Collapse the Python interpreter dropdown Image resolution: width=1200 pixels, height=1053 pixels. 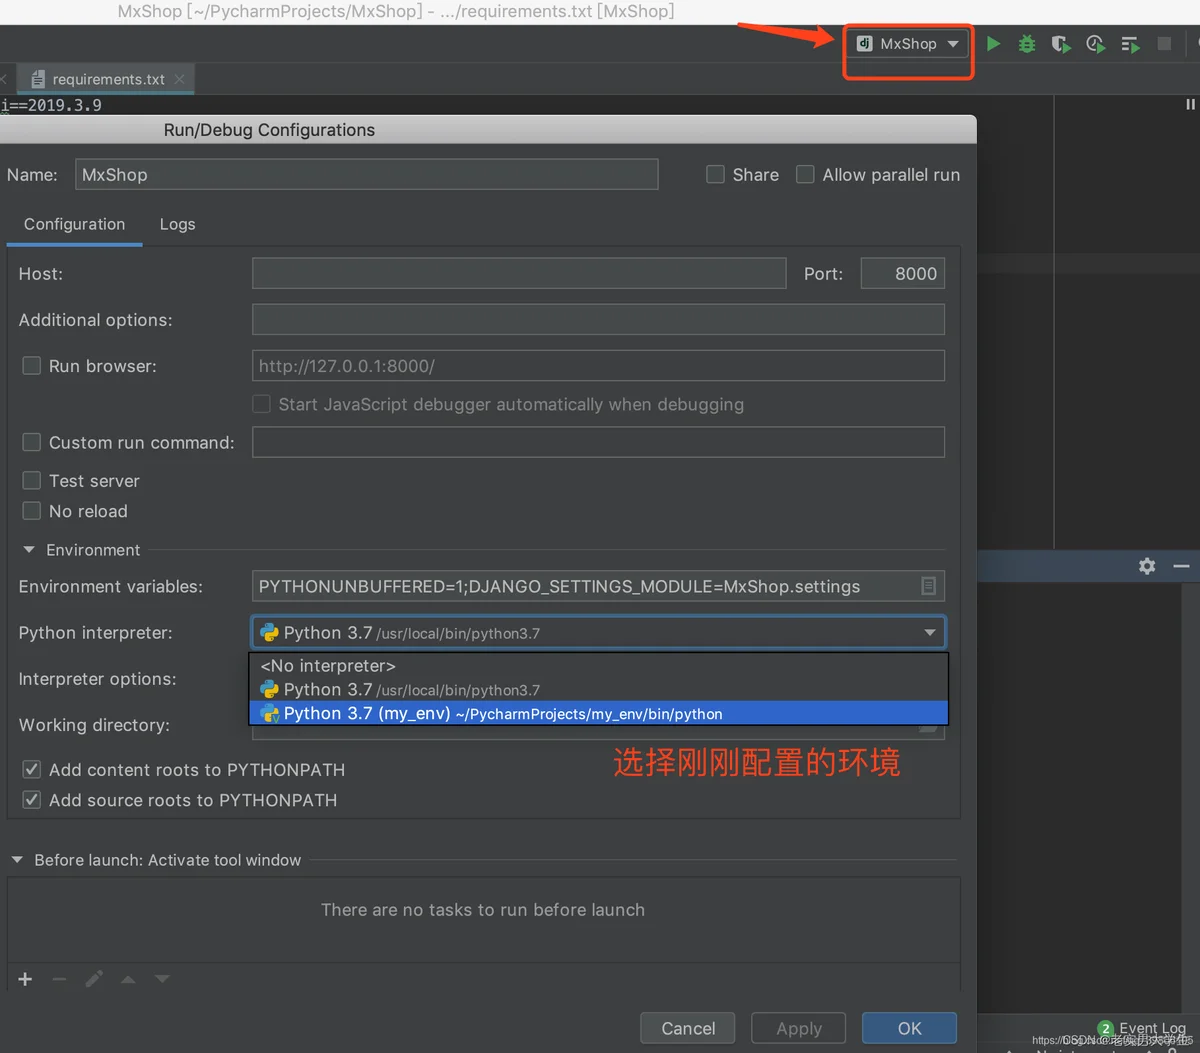click(930, 633)
